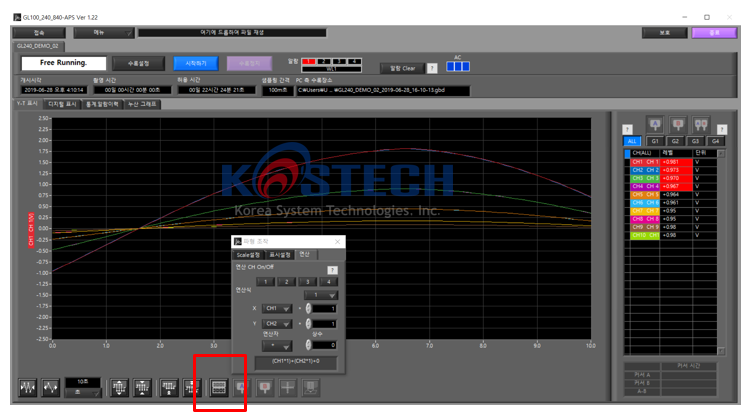Open the waveform operation panel icon

[219, 387]
